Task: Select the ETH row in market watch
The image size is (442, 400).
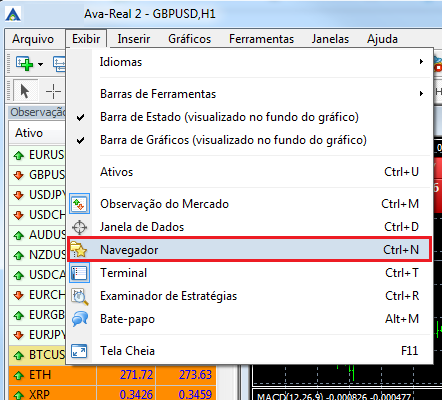Action: (113, 375)
